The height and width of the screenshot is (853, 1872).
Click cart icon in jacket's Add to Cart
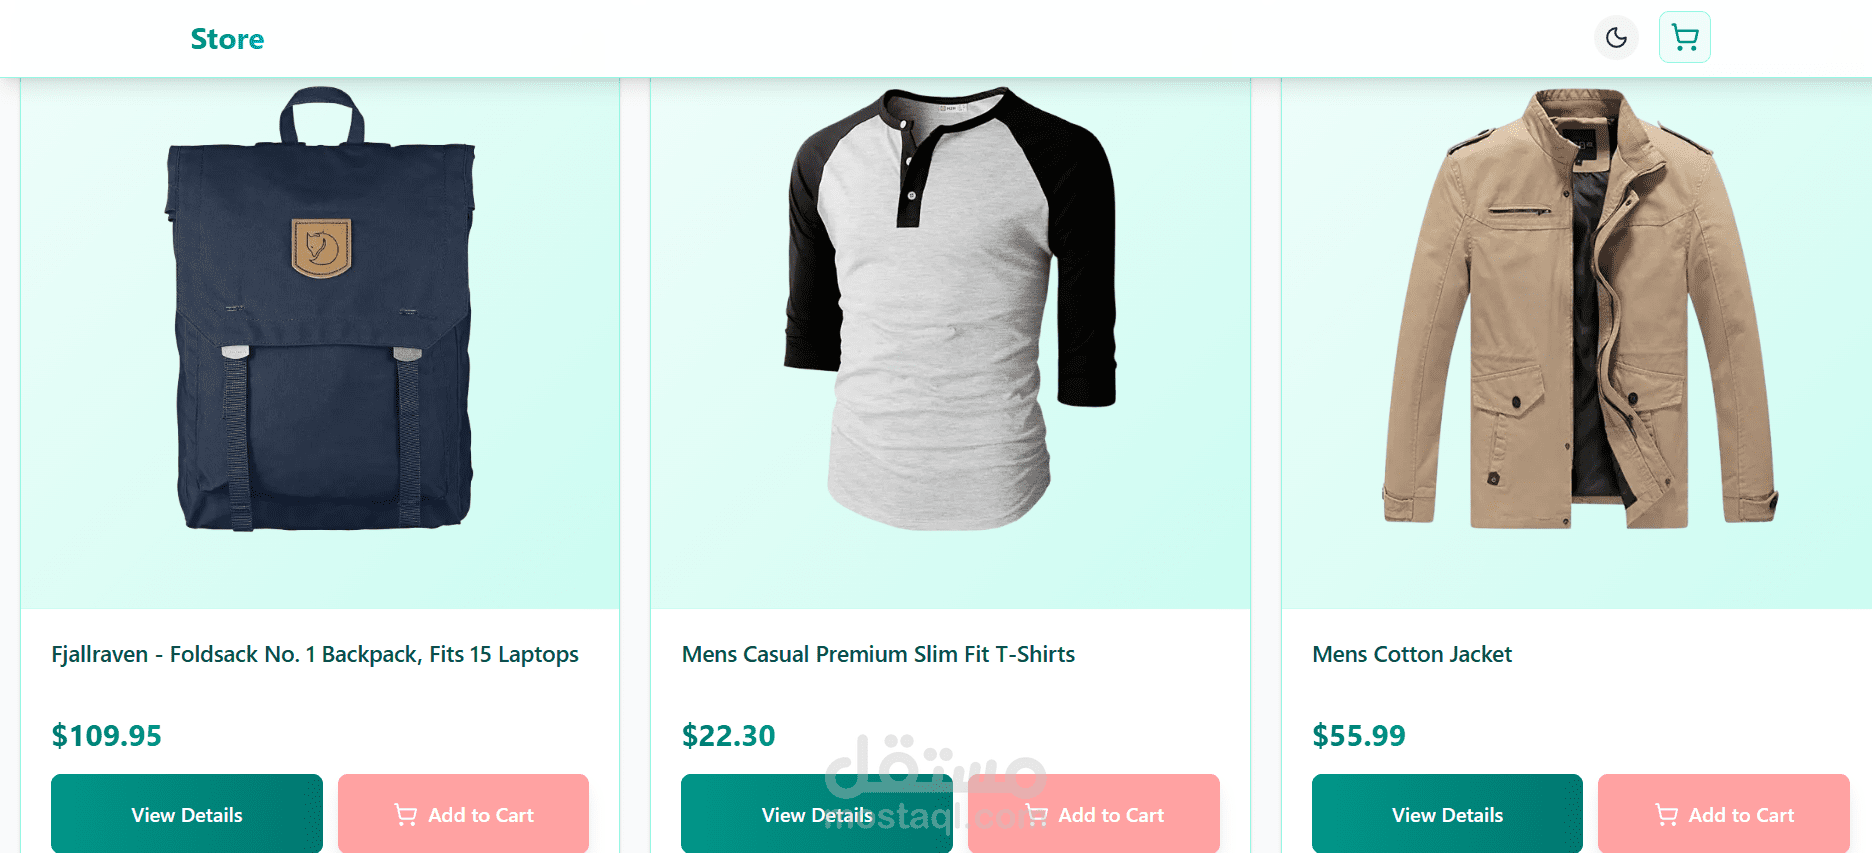pyautogui.click(x=1667, y=815)
